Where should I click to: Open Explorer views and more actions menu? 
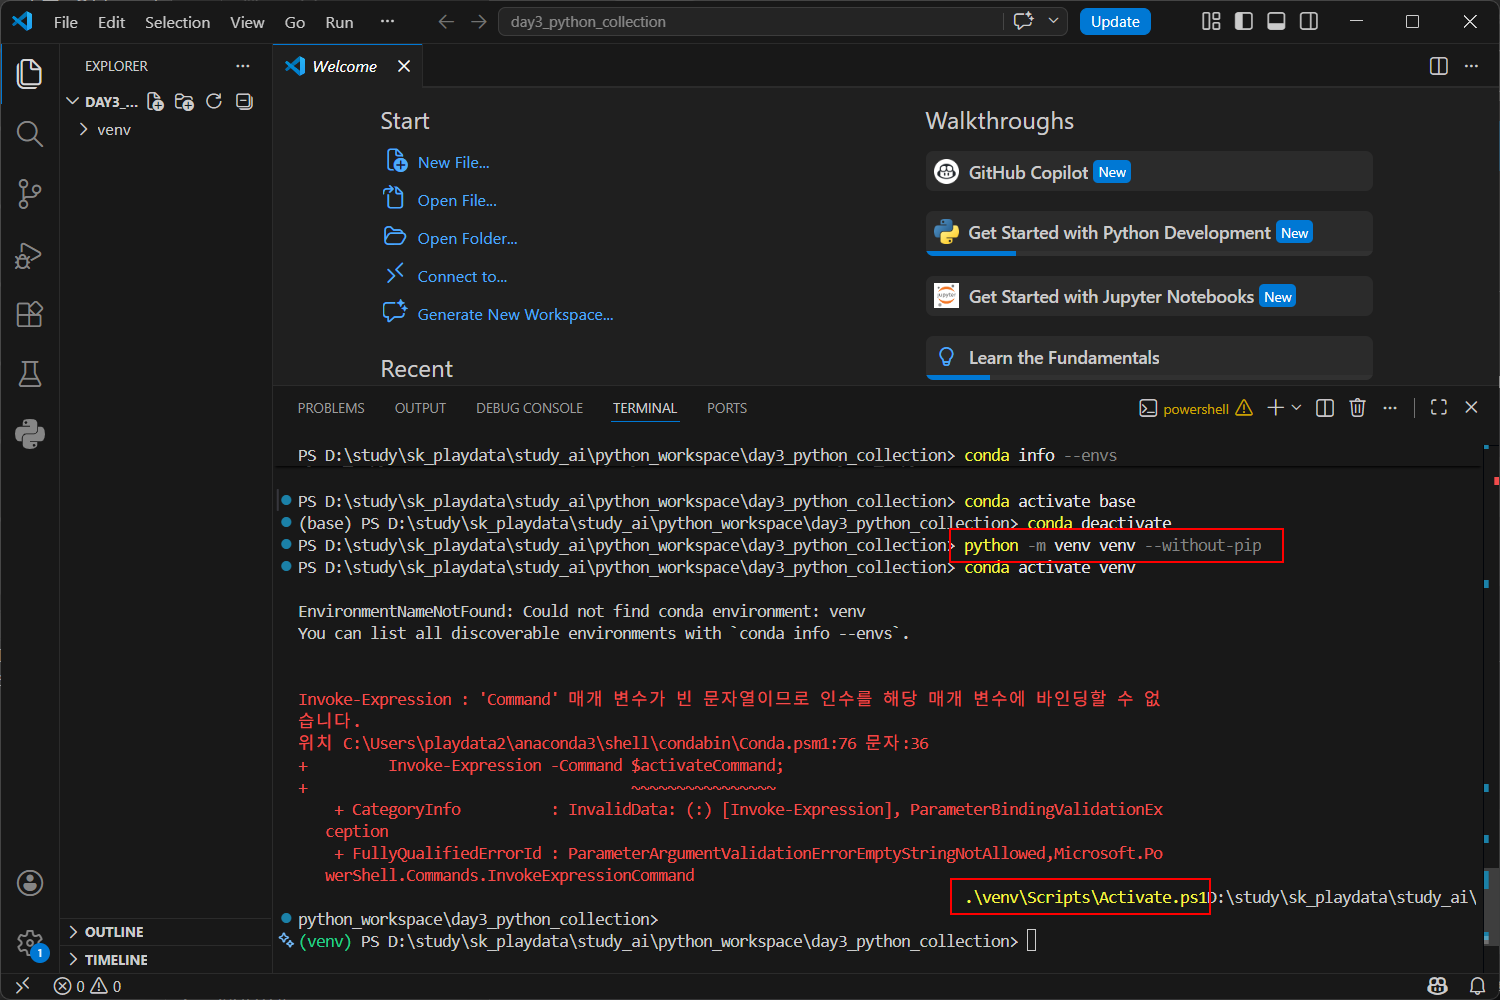point(243,66)
